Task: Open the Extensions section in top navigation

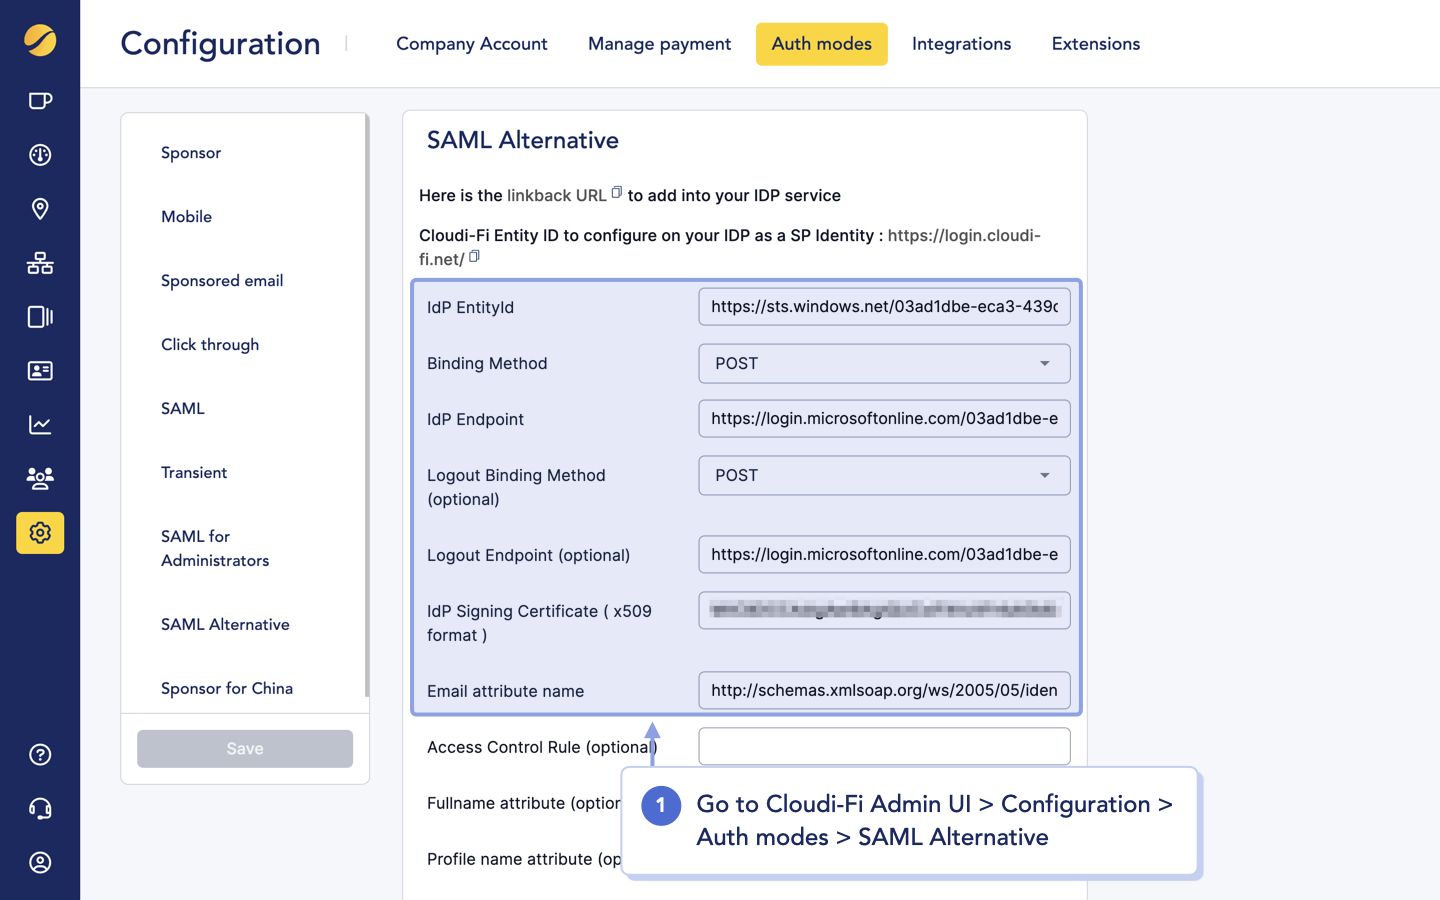Action: [x=1095, y=44]
